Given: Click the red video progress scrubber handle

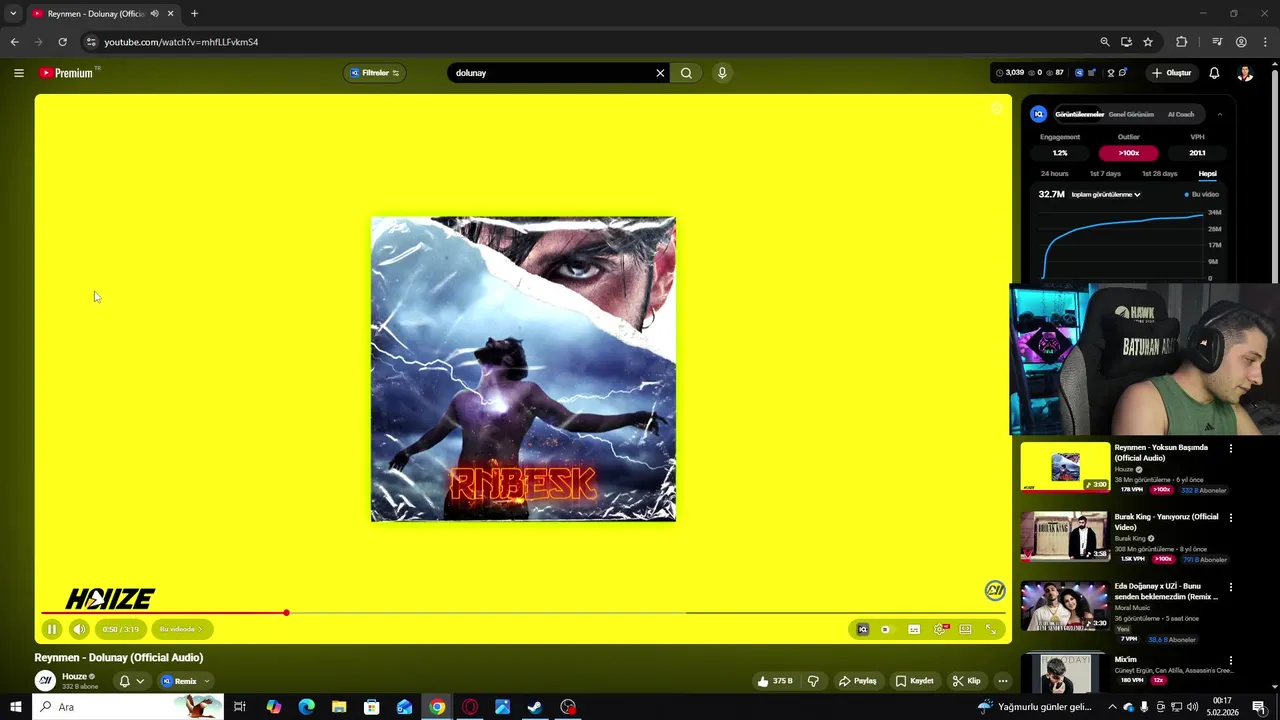Looking at the screenshot, I should (286, 612).
